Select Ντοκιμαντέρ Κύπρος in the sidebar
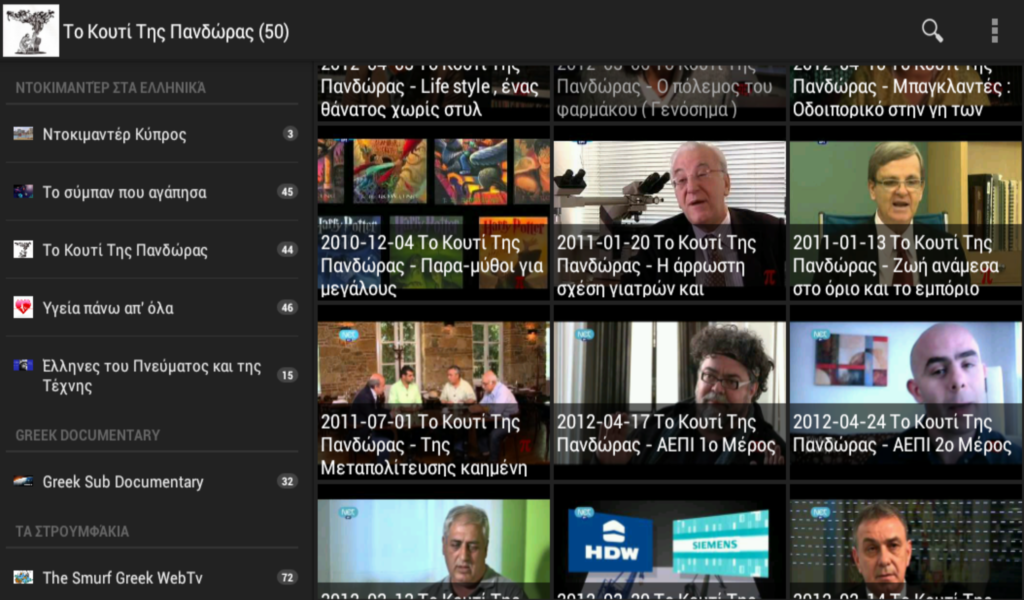The image size is (1024, 600). click(152, 134)
